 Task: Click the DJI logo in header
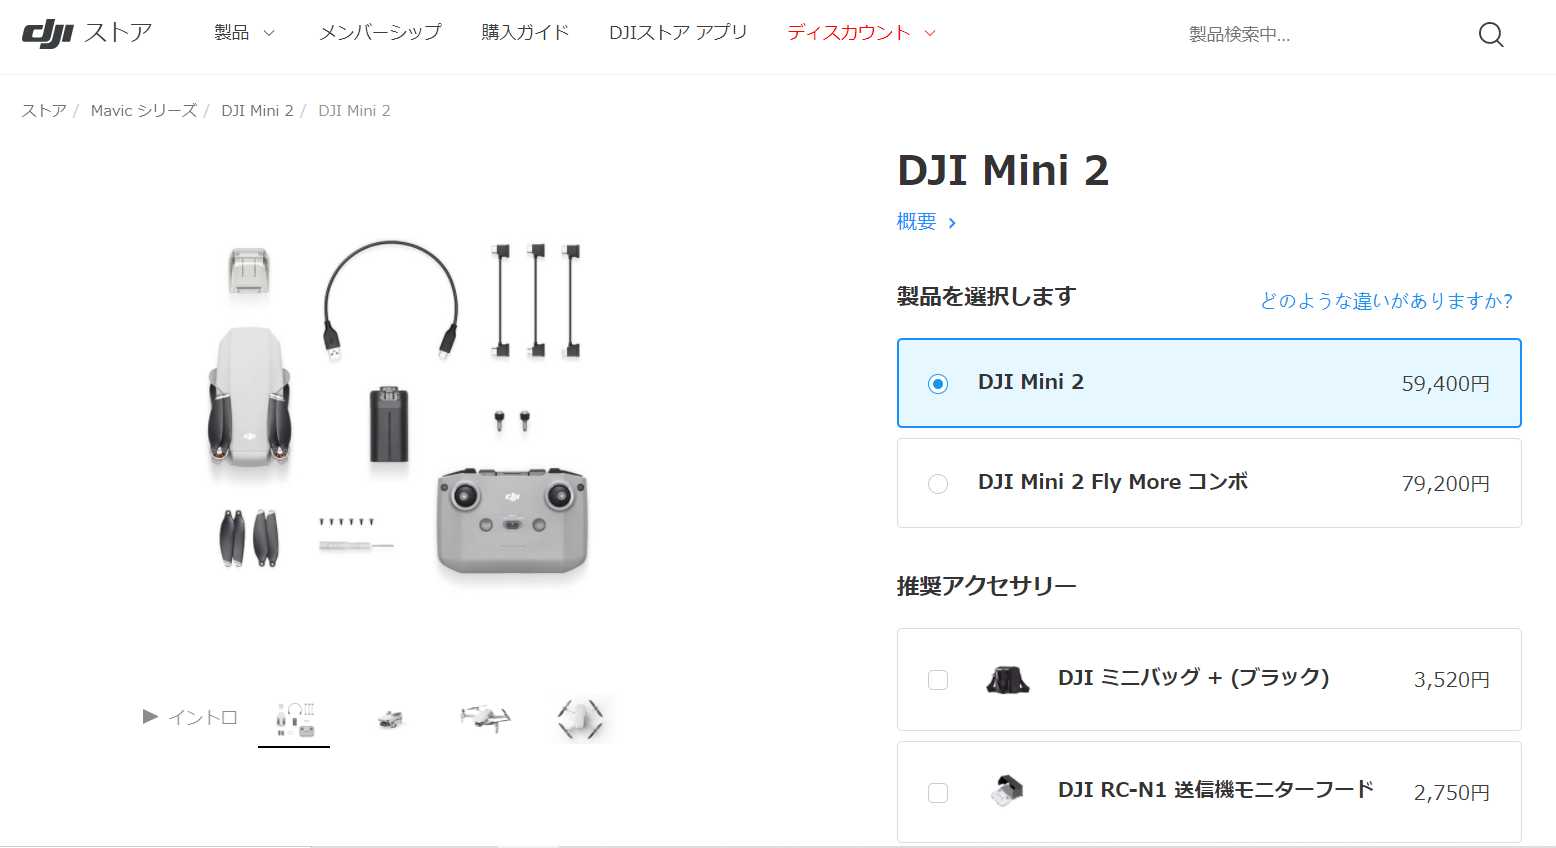tap(48, 33)
